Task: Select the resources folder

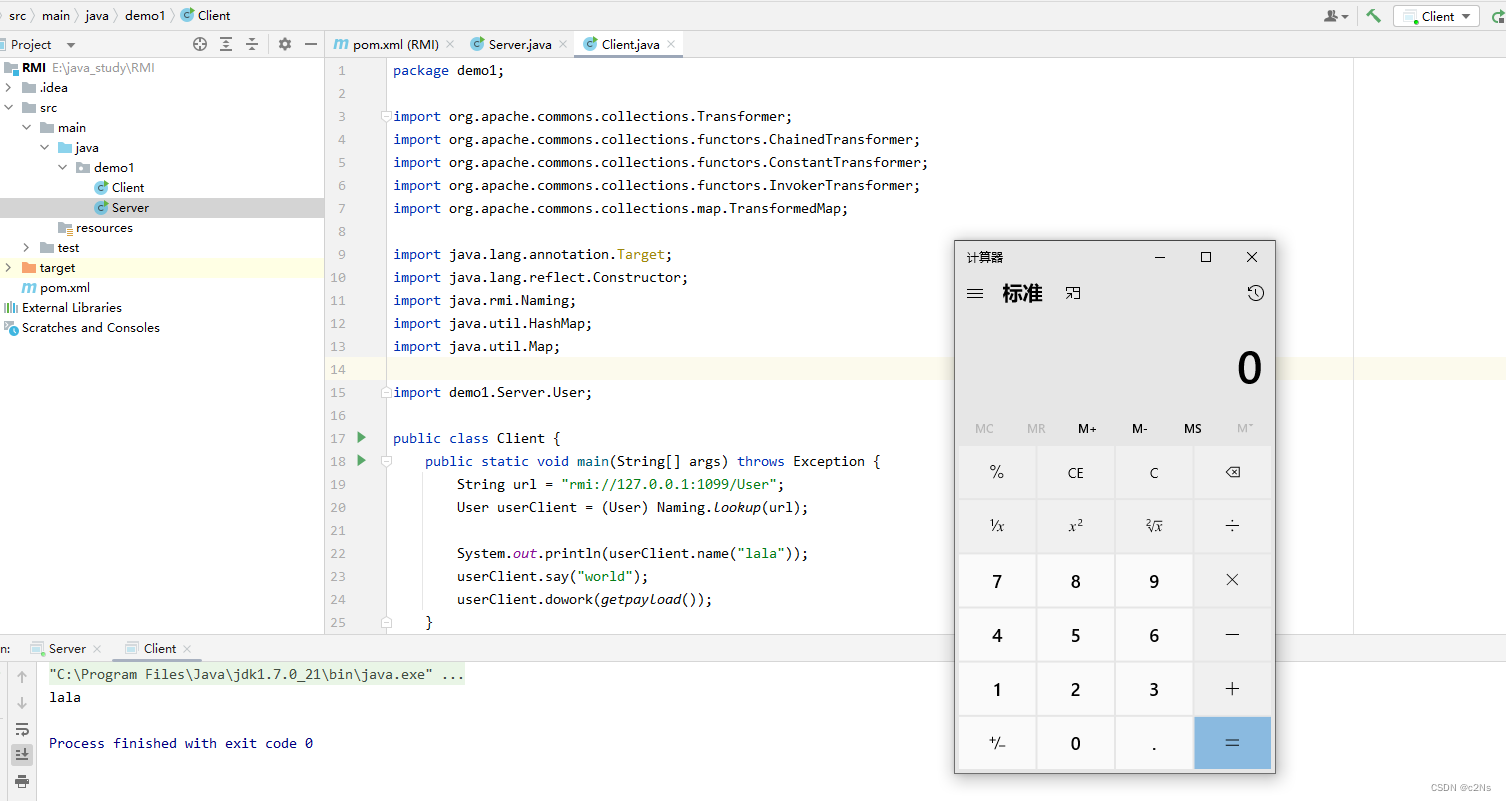Action: point(95,228)
